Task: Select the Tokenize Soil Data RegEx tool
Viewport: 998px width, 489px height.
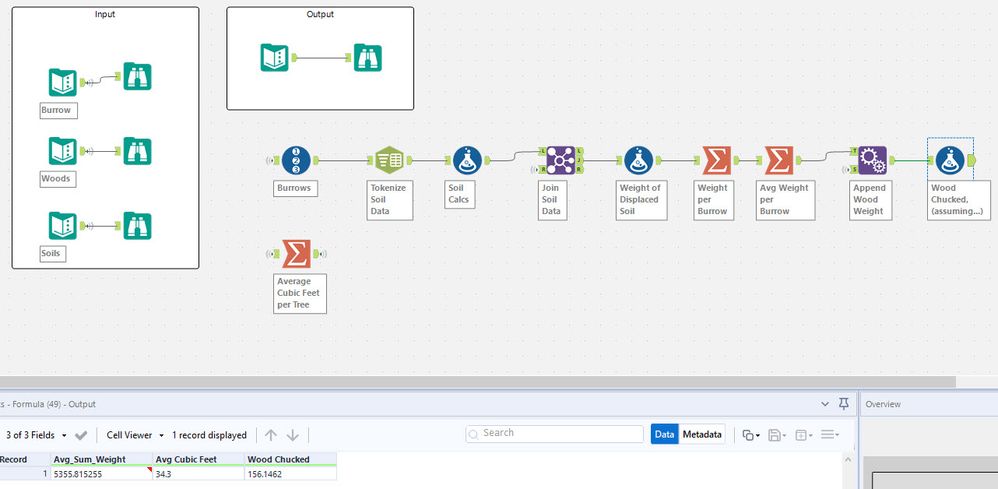Action: coord(390,160)
